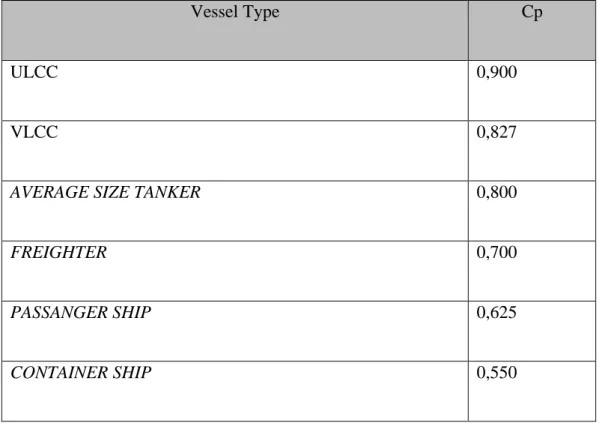Select the 0,700 Cp value
Viewport: 599px width, 423px height.
[x=497, y=252]
